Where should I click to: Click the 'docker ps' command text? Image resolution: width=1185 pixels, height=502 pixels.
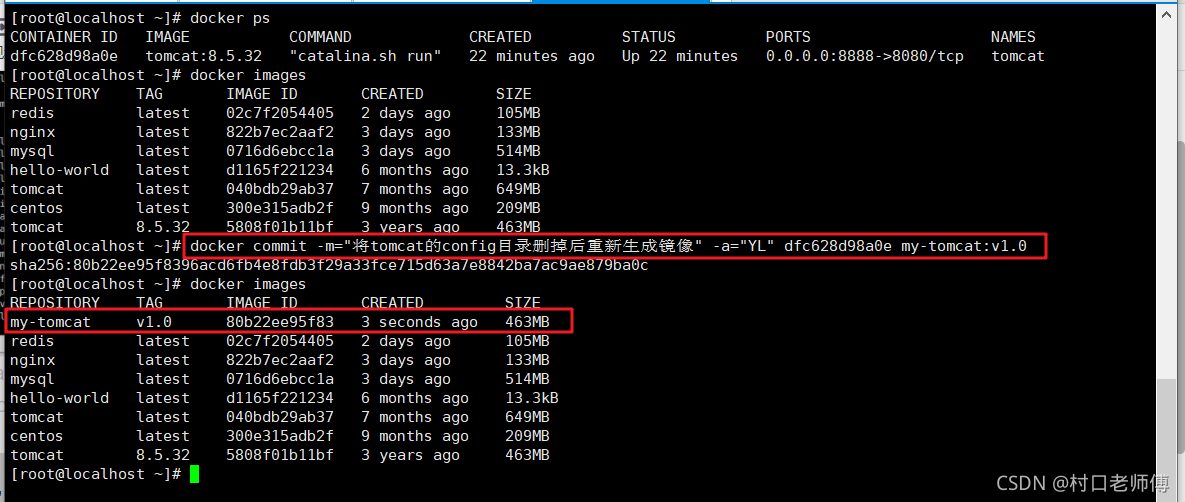tap(230, 17)
